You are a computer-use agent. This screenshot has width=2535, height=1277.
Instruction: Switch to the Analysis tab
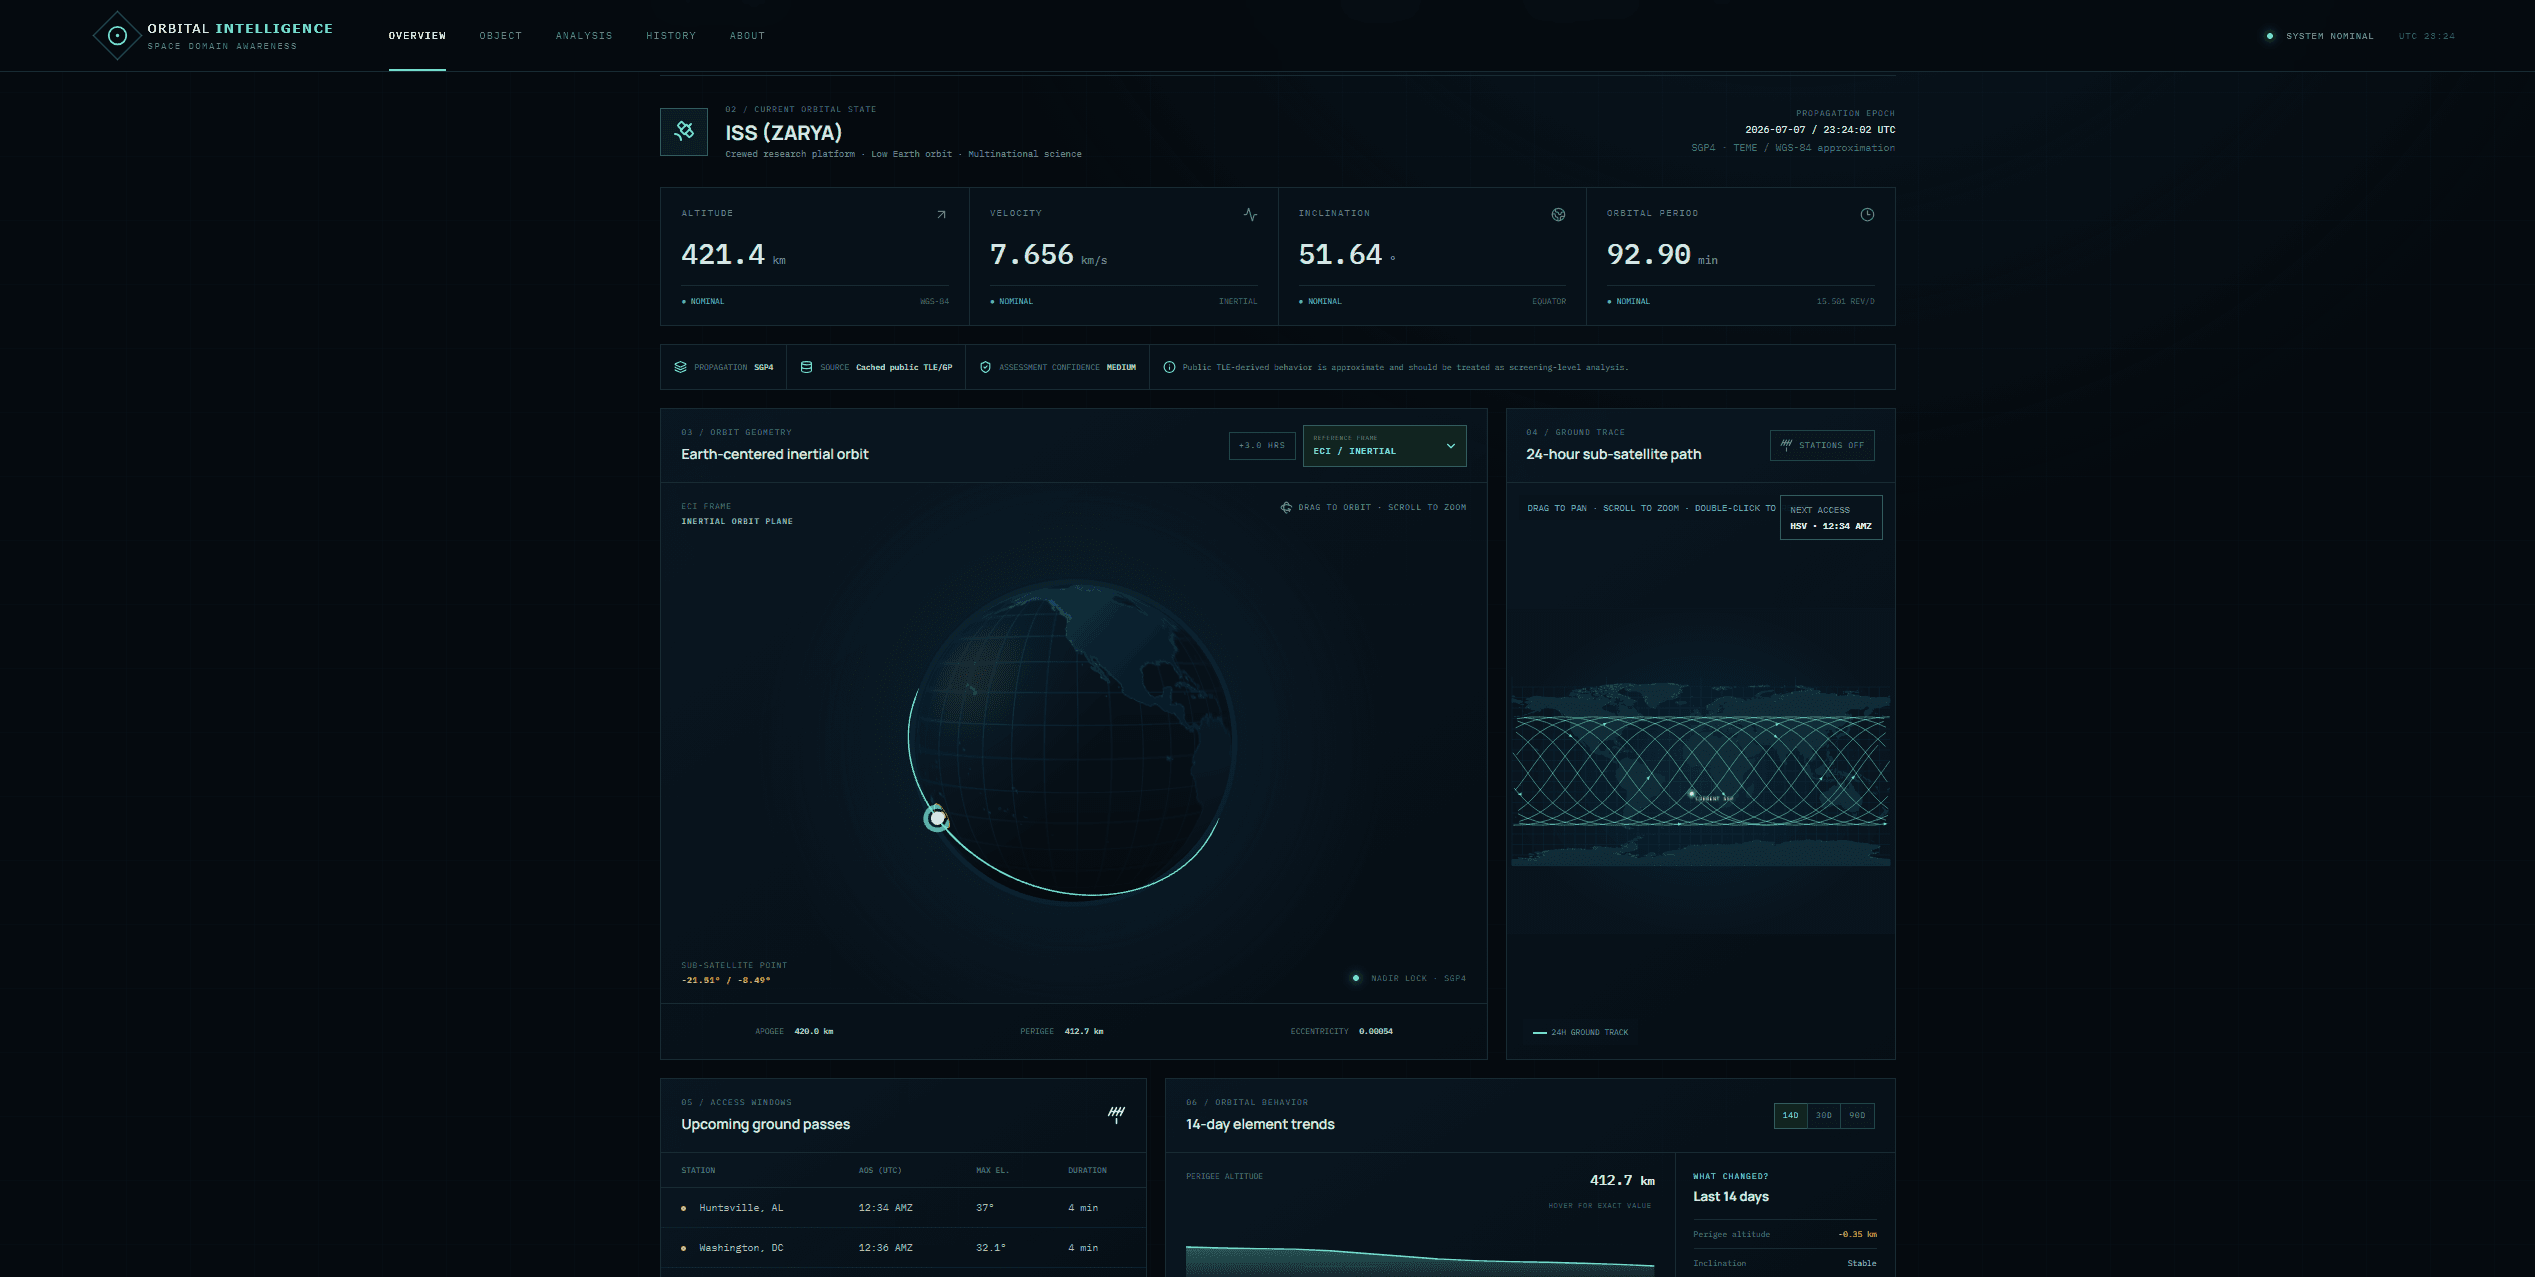click(x=584, y=36)
